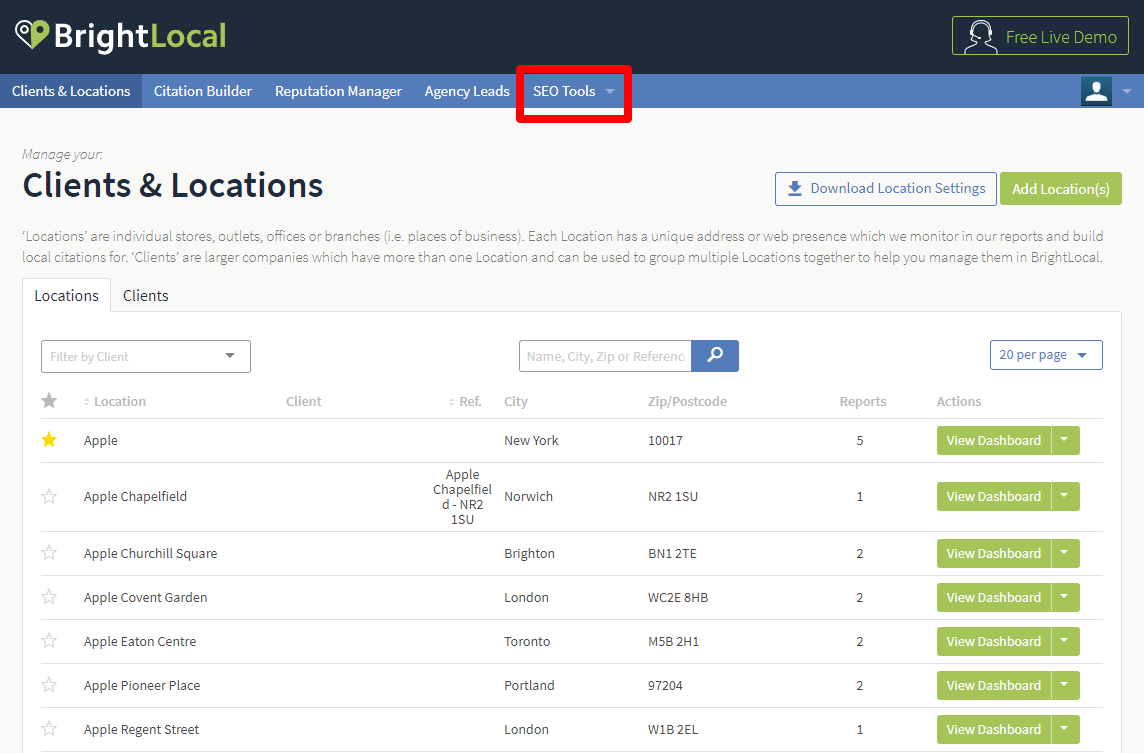Switch to the Clients tab
This screenshot has height=753, width=1144.
coord(146,296)
